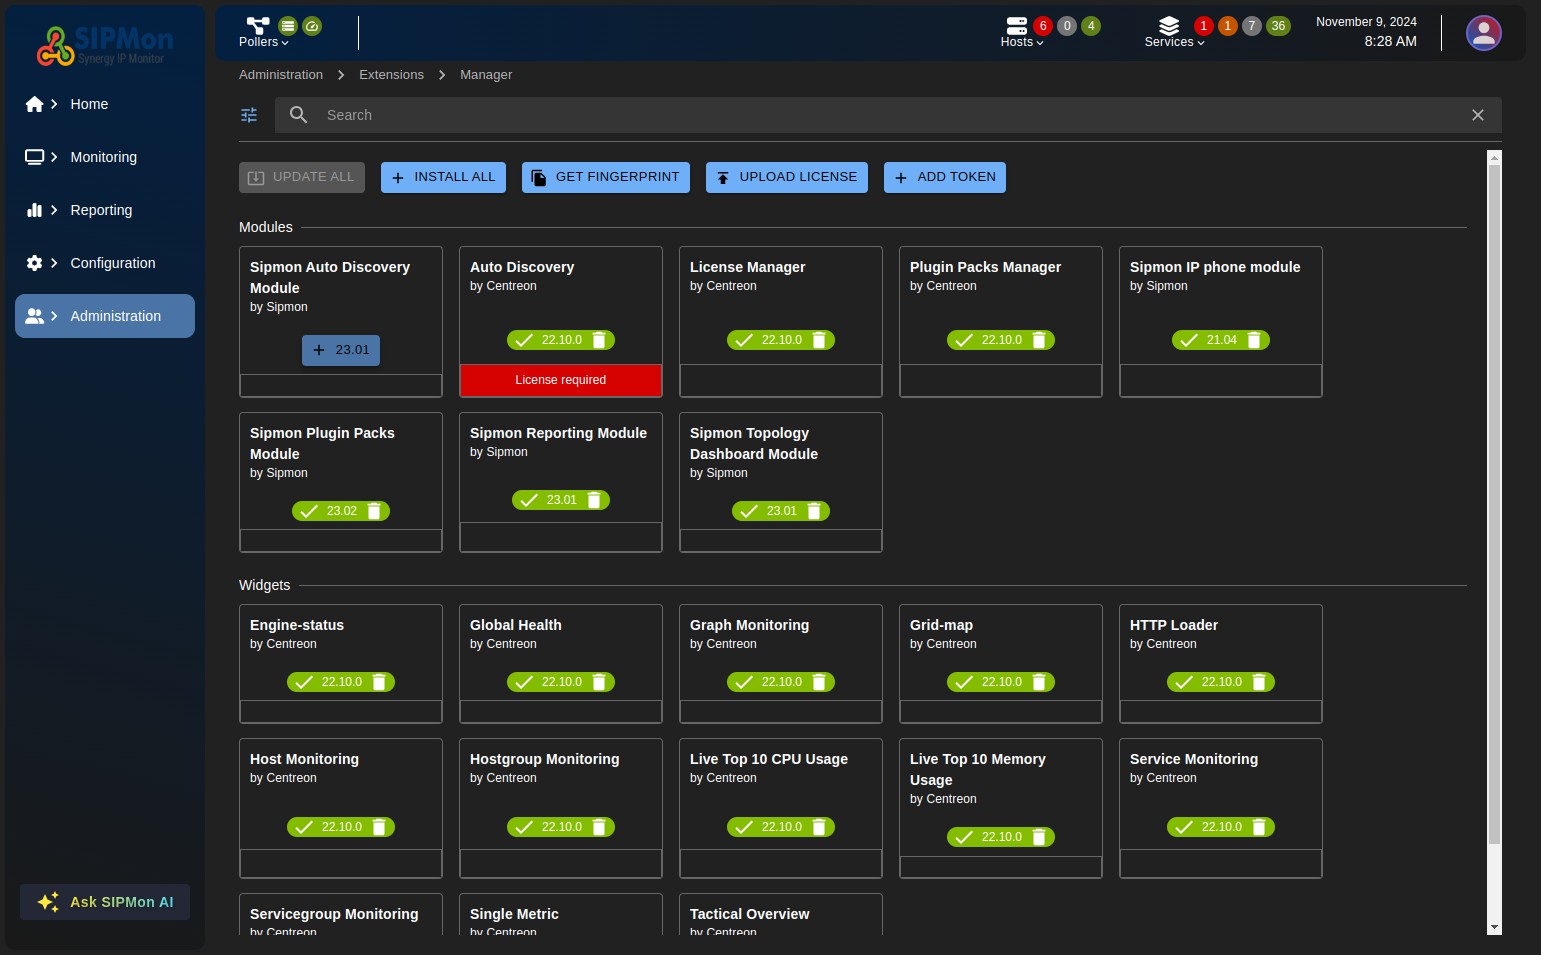Click the orange warning services badge
The height and width of the screenshot is (955, 1541).
pyautogui.click(x=1227, y=26)
